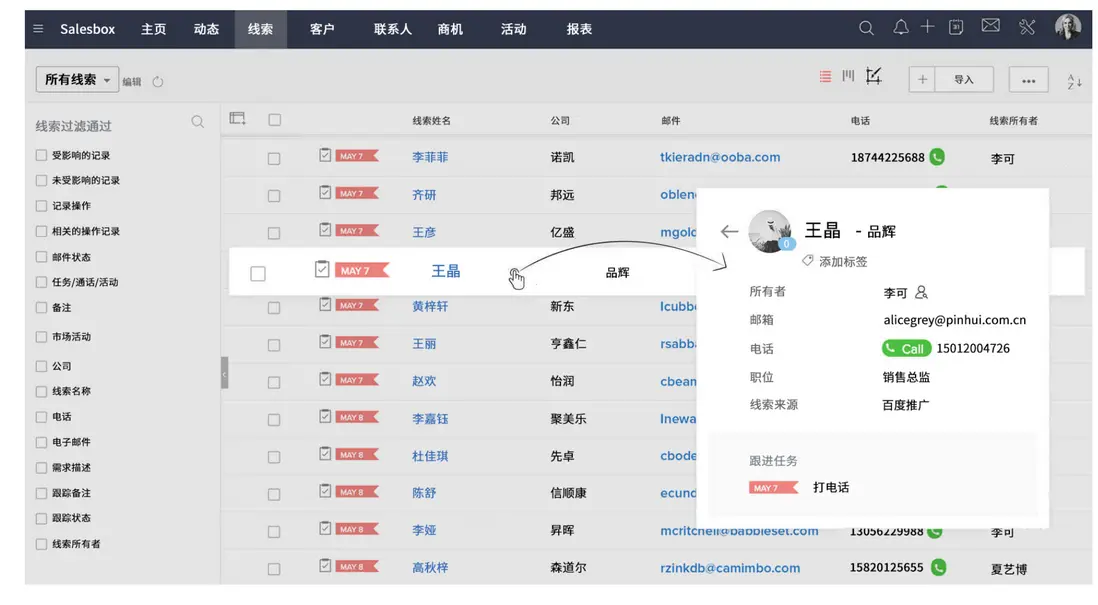The width and height of the screenshot is (1098, 605).
Task: Search filters with the magnifier in filter panel
Action: [197, 122]
